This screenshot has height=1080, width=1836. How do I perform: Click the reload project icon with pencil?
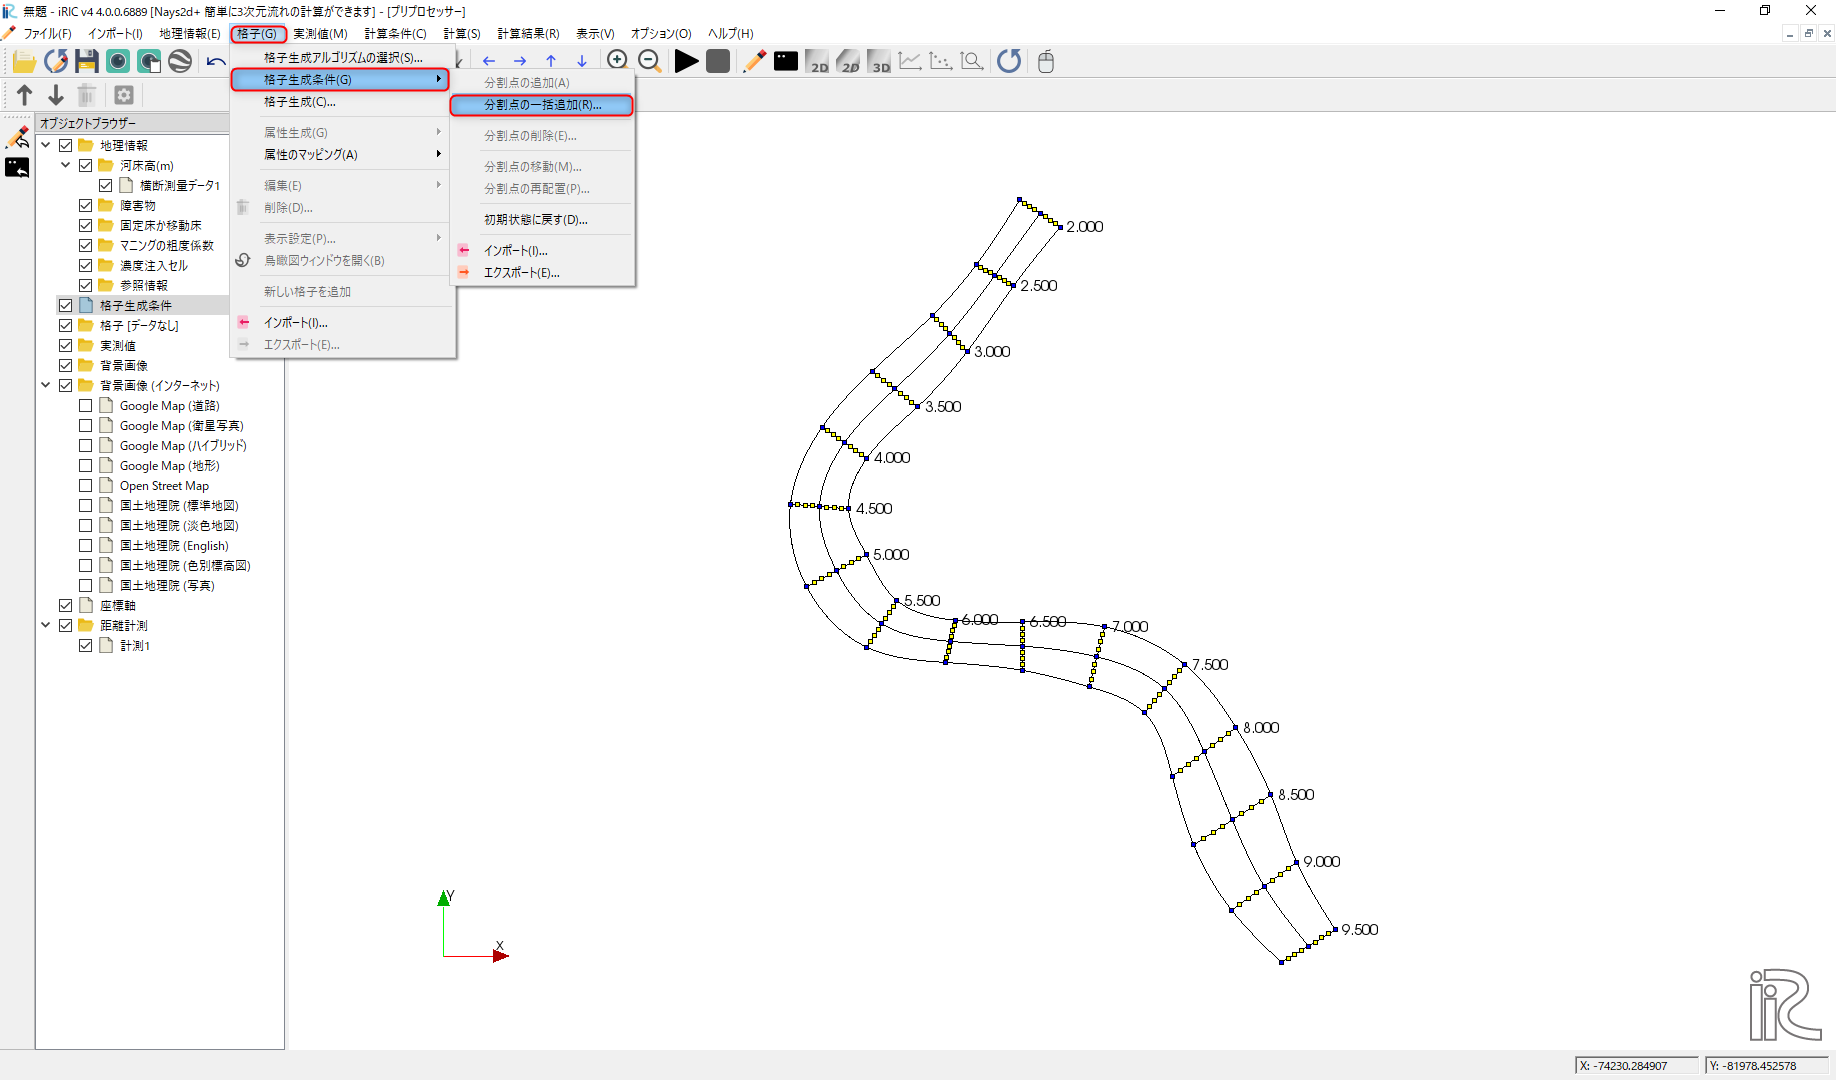click(56, 62)
